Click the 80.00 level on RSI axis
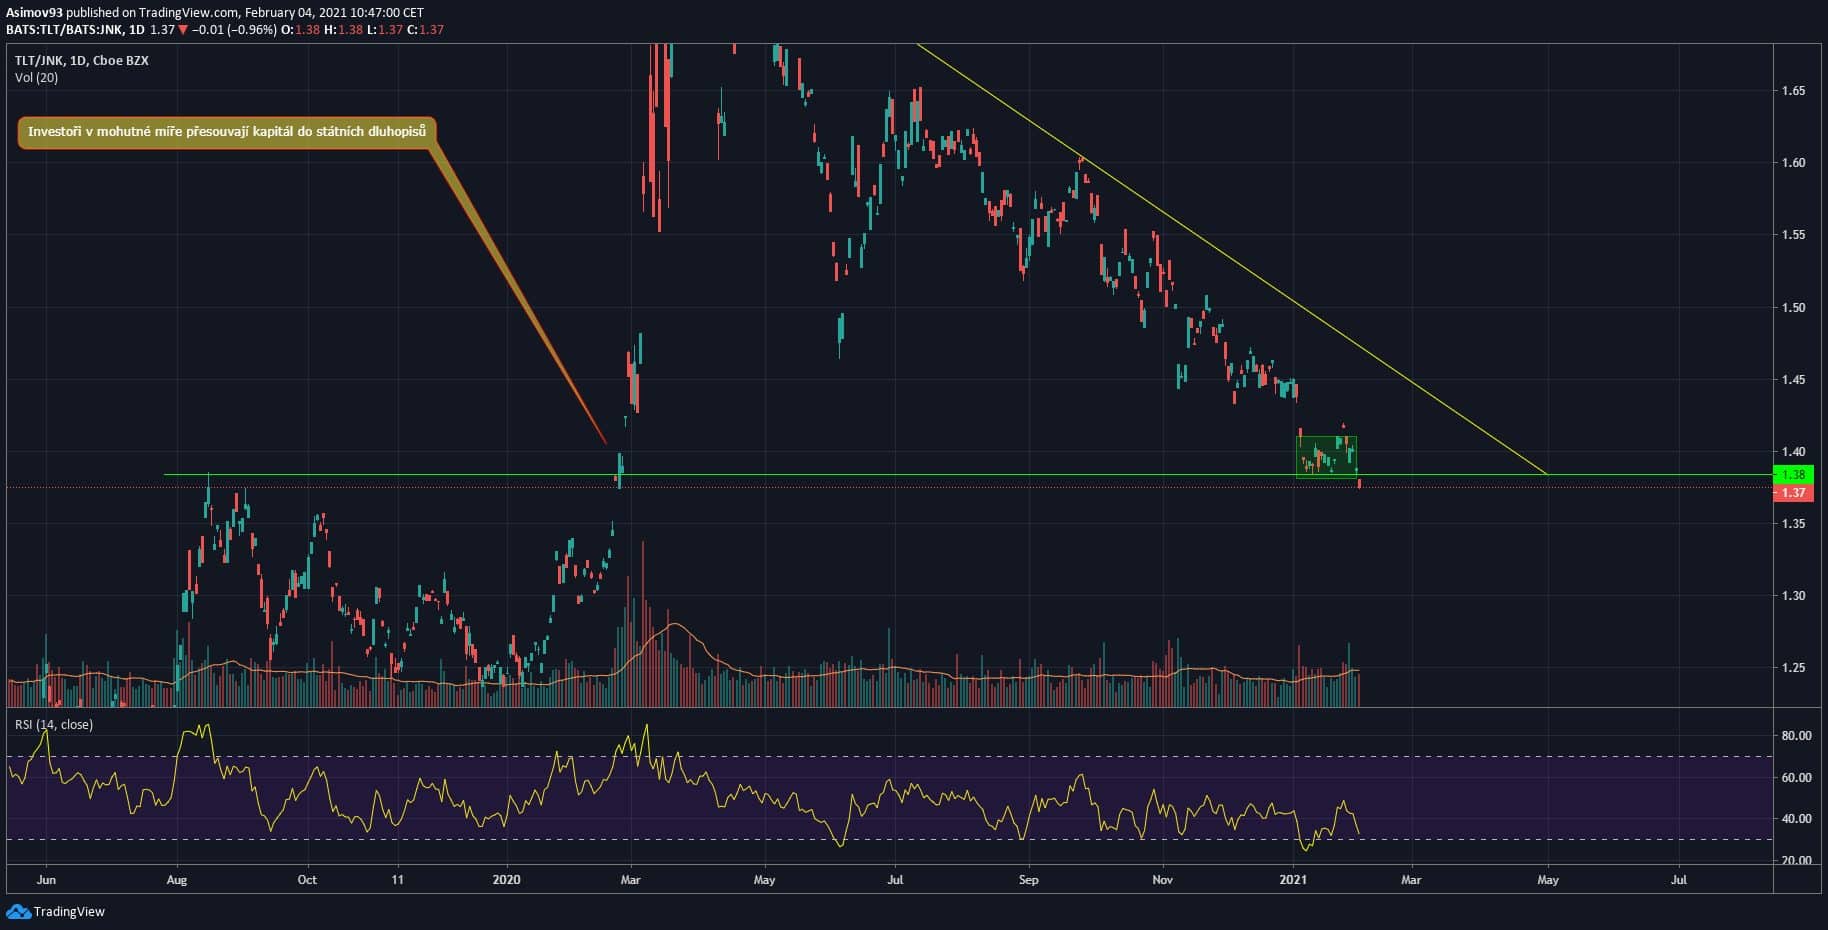The width and height of the screenshot is (1828, 930). coord(1796,735)
